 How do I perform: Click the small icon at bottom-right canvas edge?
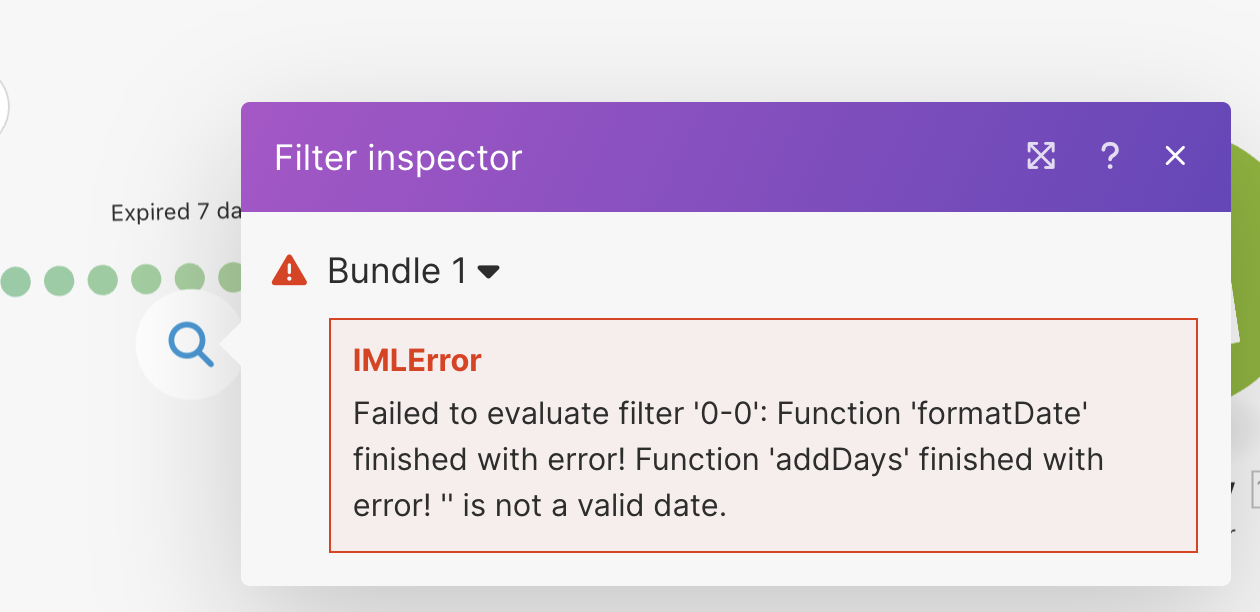[1253, 490]
